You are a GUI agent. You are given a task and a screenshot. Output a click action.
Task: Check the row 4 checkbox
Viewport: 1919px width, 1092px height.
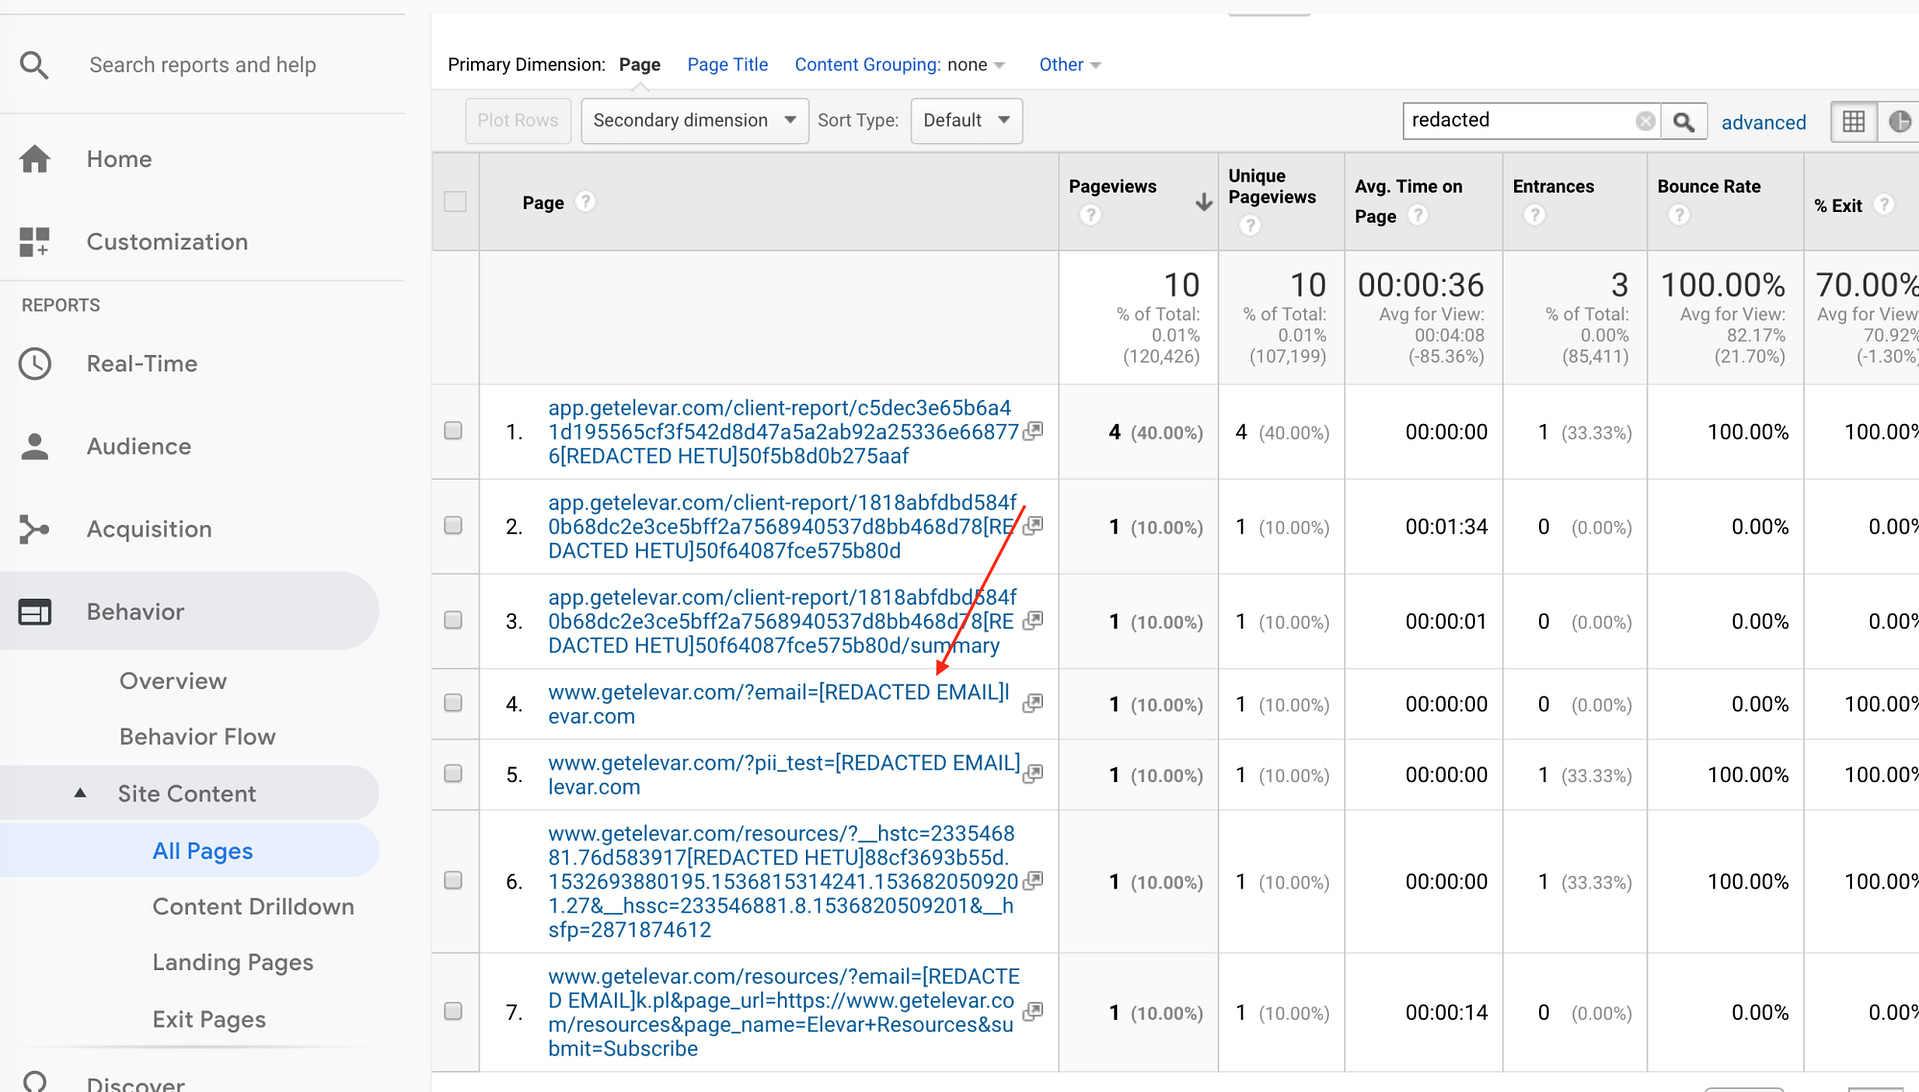point(453,703)
